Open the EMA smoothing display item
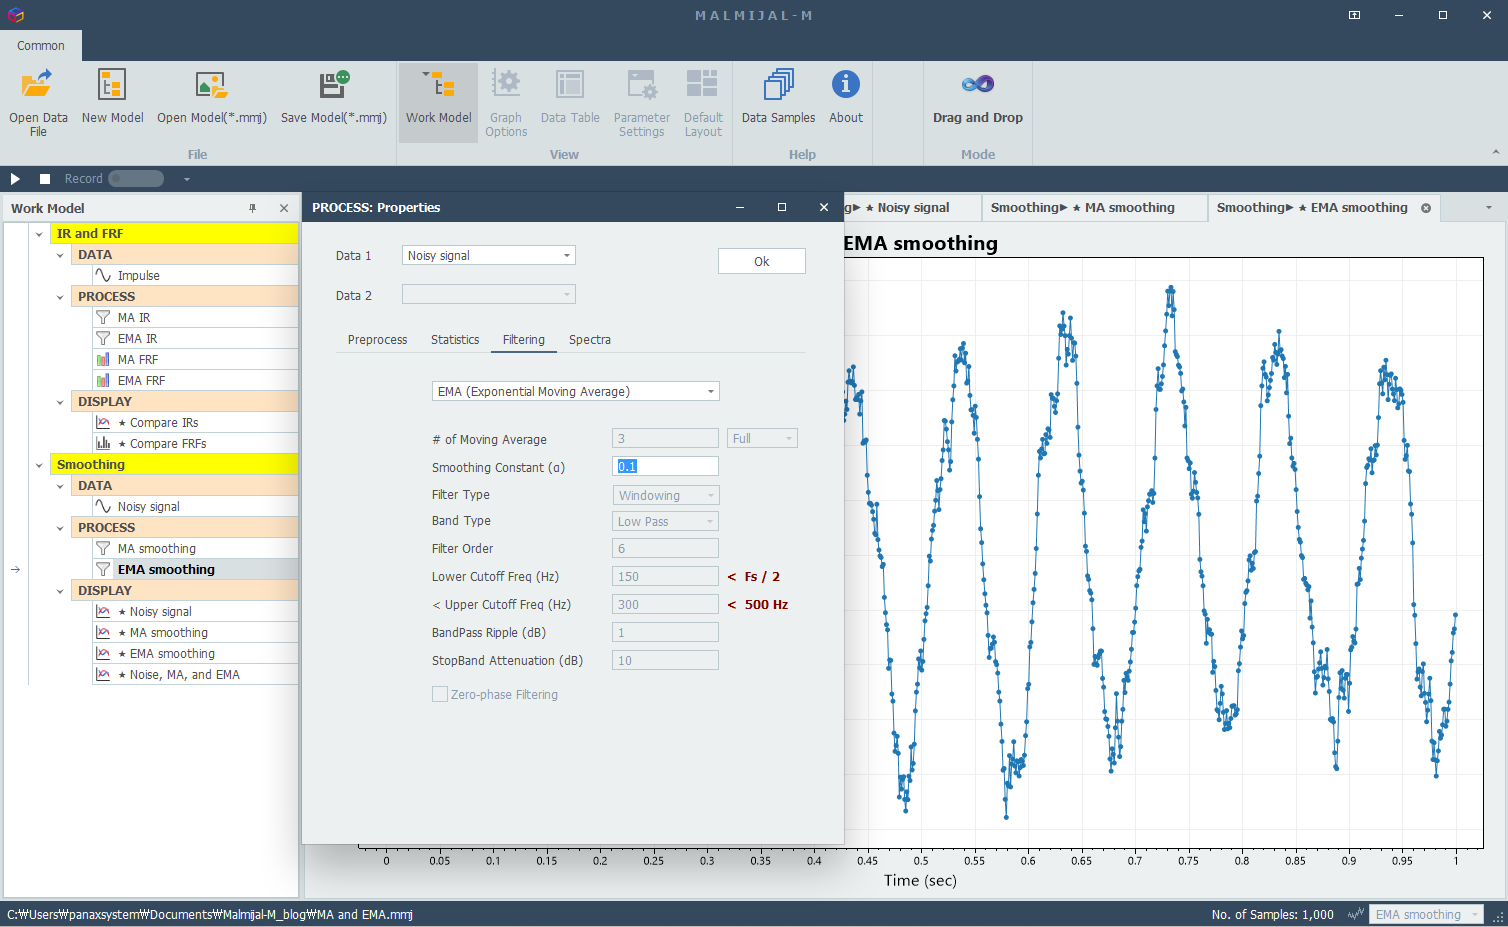Image resolution: width=1508 pixels, height=927 pixels. coord(195,653)
